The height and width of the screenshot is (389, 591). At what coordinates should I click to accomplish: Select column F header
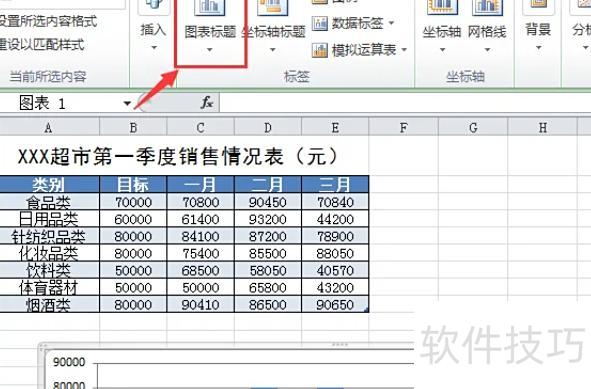click(404, 128)
